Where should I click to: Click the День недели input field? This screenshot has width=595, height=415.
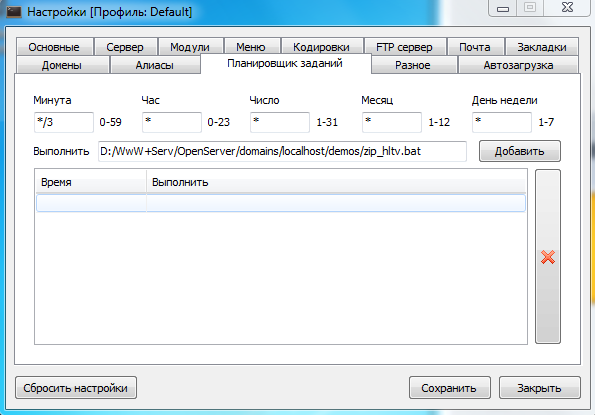[502, 122]
